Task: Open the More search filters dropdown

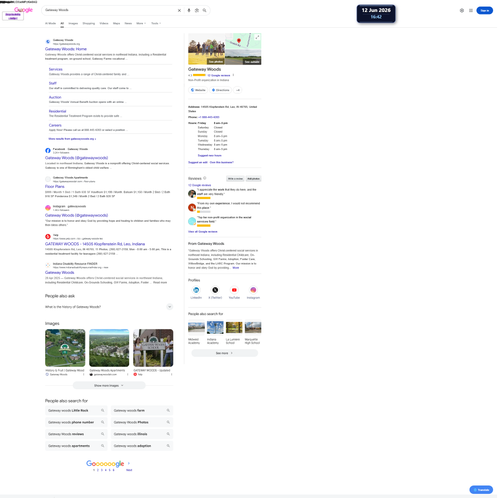Action: pyautogui.click(x=141, y=23)
